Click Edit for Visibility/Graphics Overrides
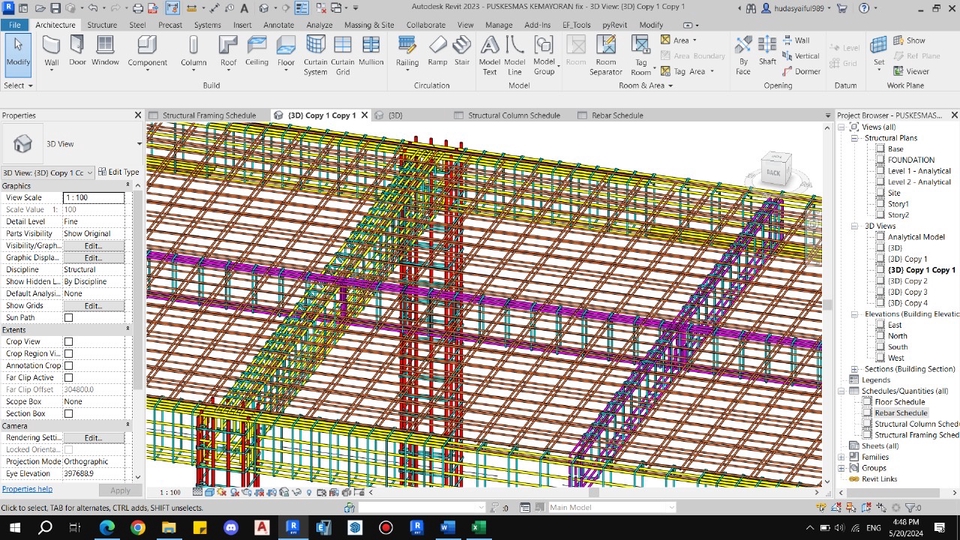The width and height of the screenshot is (960, 540). pos(94,246)
